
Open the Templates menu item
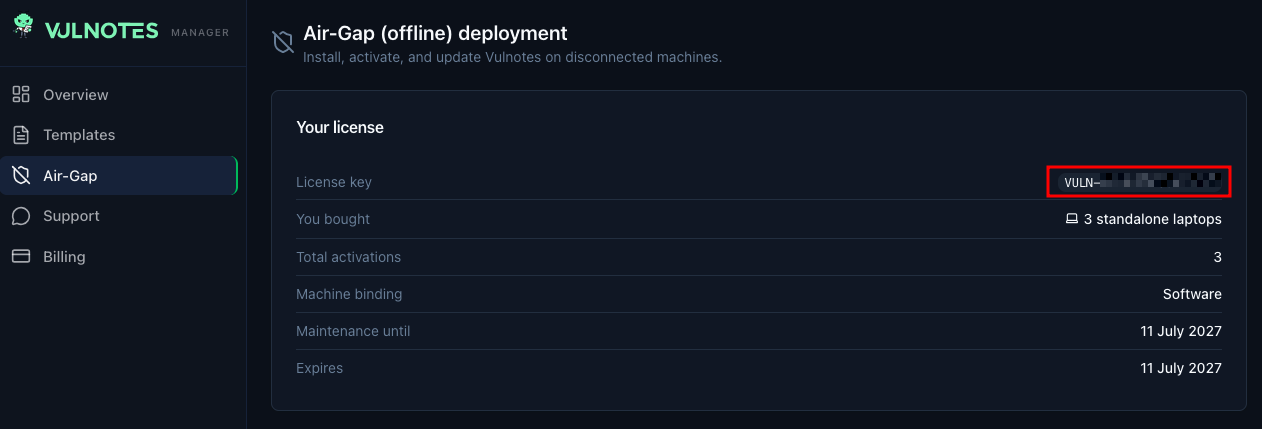point(118,135)
